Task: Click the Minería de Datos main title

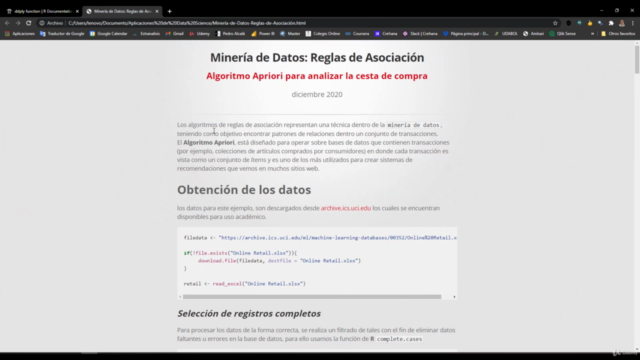Action: click(x=317, y=58)
